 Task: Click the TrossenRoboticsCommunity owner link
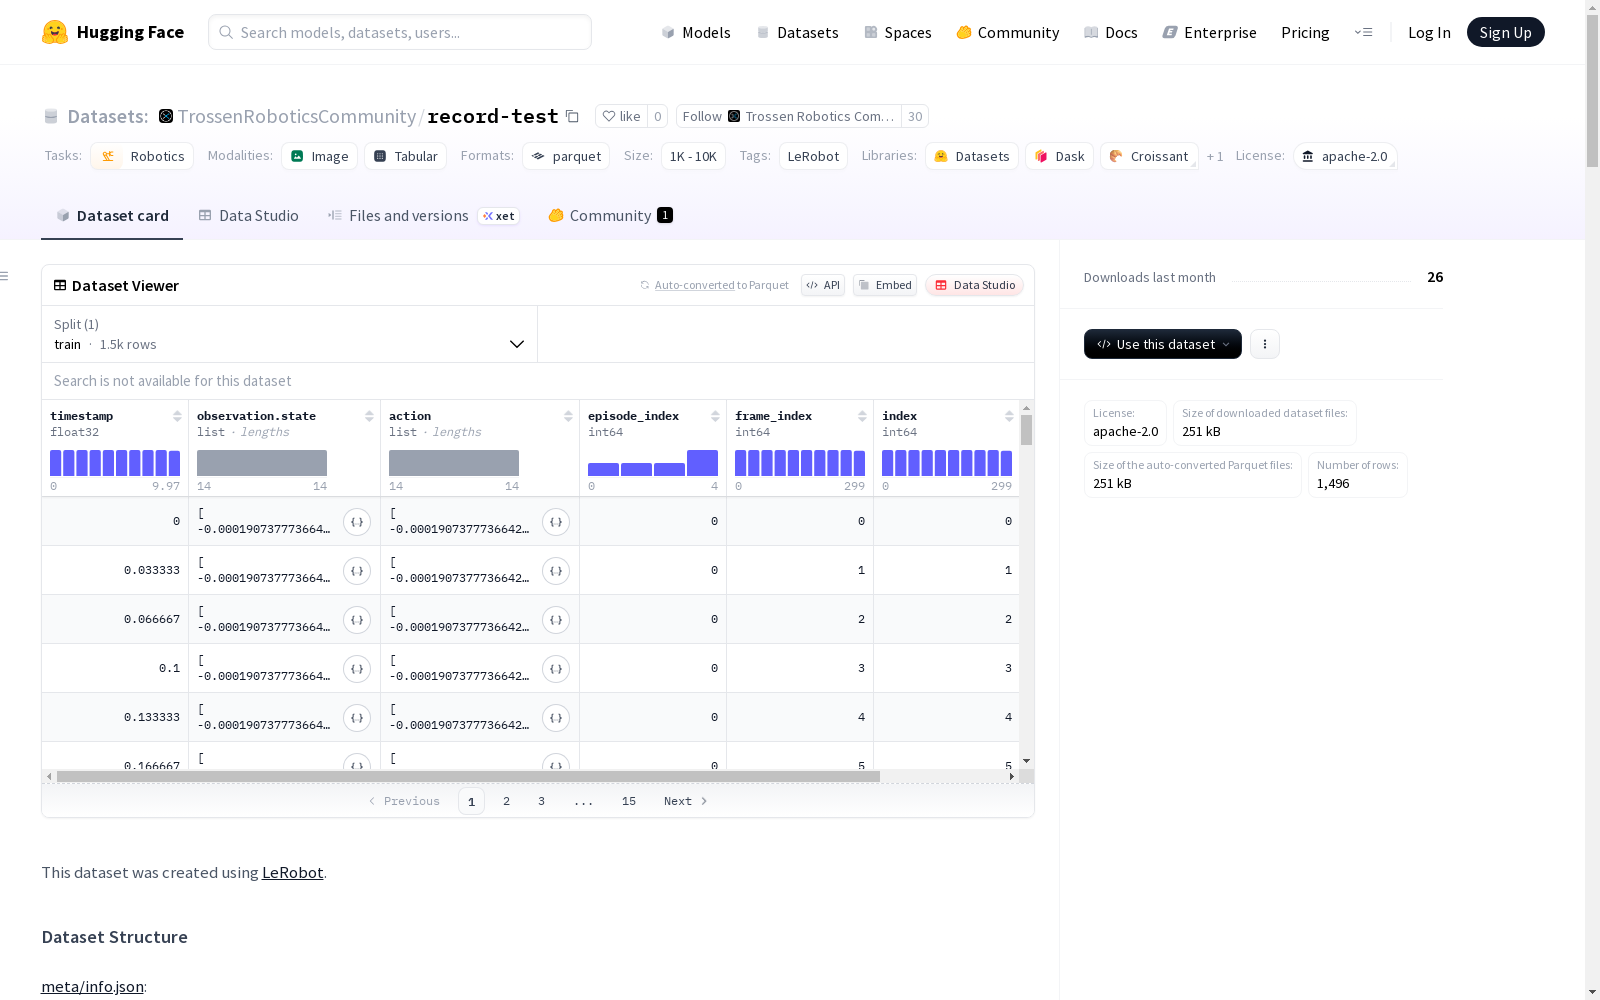point(297,116)
